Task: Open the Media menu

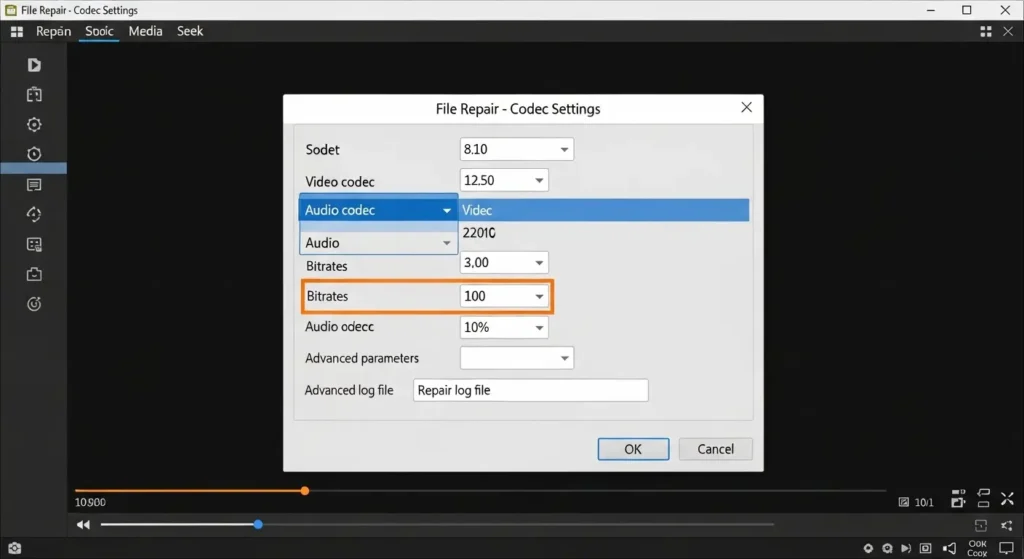Action: pyautogui.click(x=145, y=31)
